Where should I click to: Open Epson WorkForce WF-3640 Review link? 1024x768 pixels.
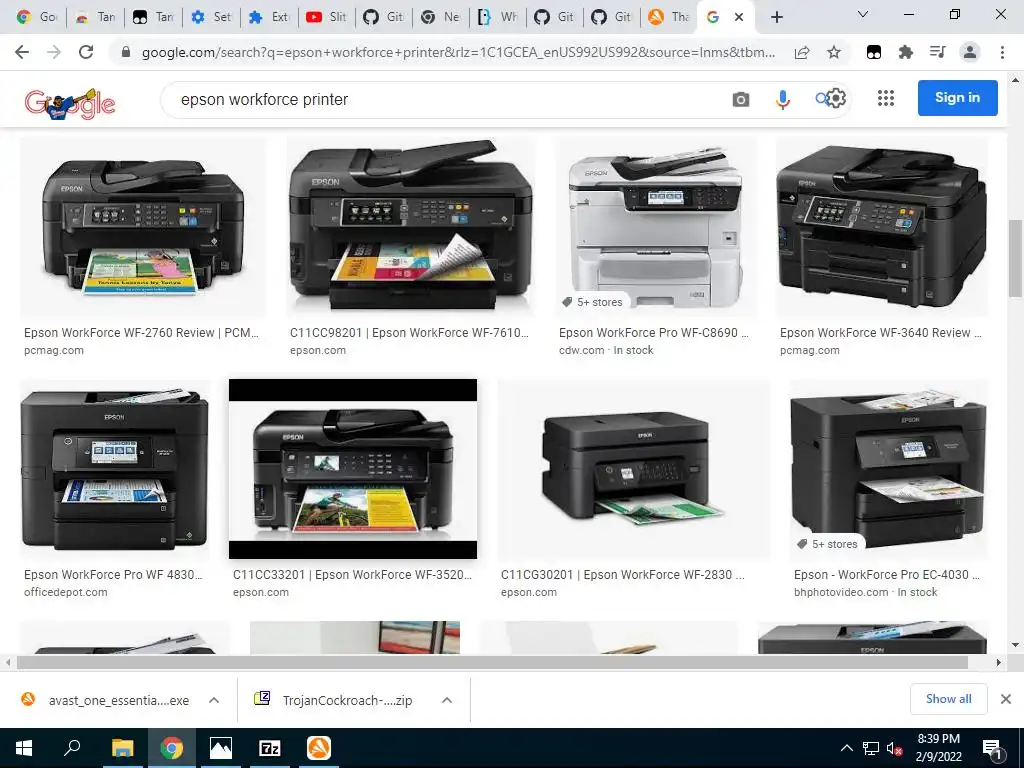click(x=881, y=332)
